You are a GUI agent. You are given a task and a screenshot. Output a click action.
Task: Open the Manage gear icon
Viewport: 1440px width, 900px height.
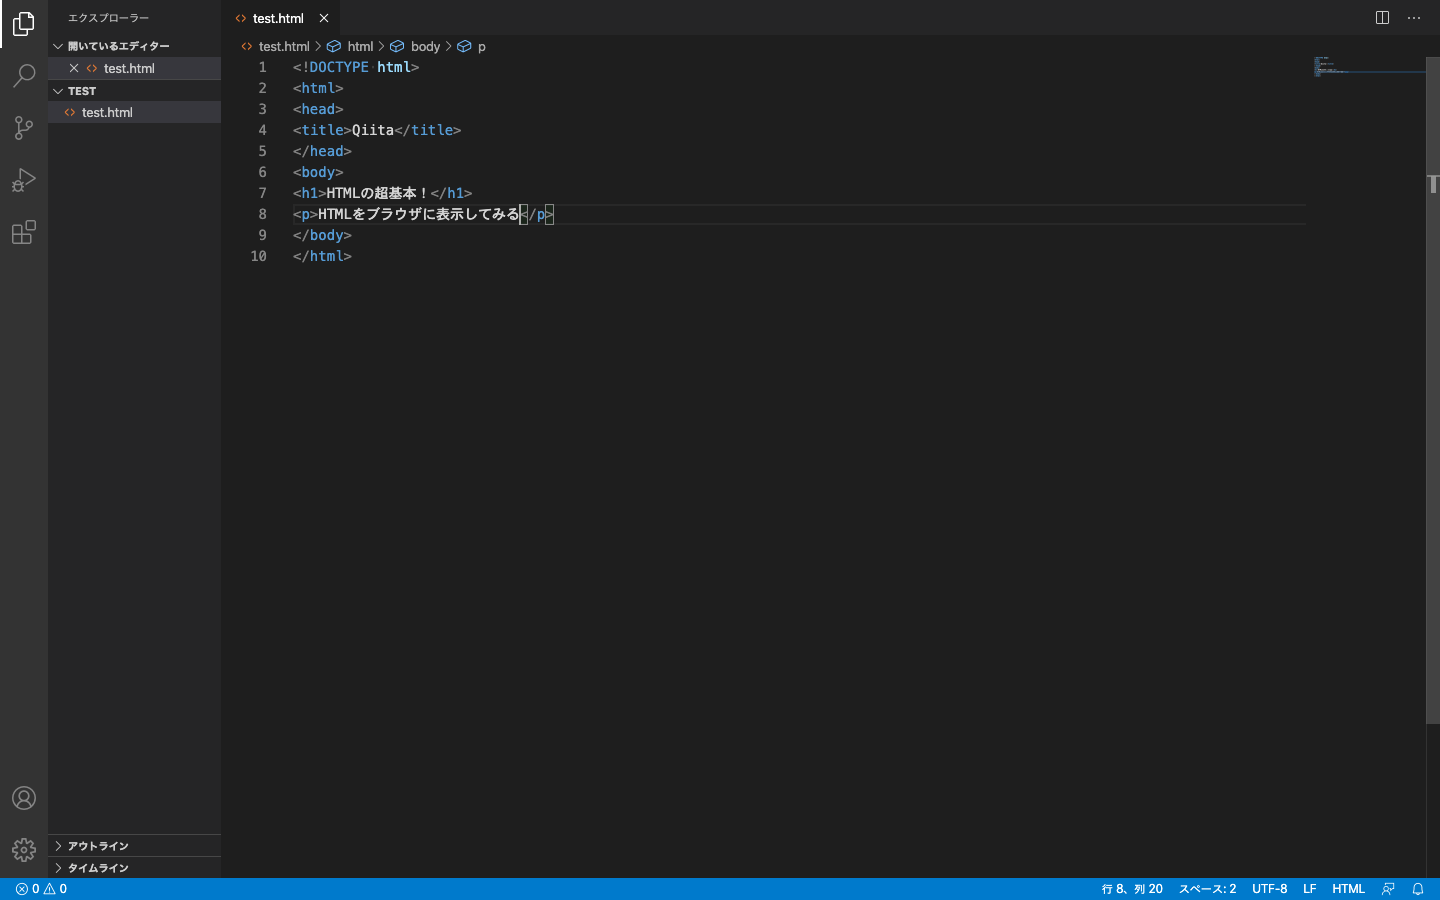(x=24, y=850)
